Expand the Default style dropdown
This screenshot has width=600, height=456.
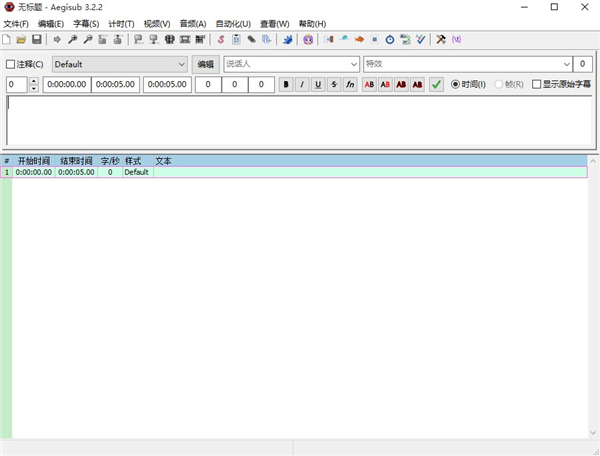[182, 64]
